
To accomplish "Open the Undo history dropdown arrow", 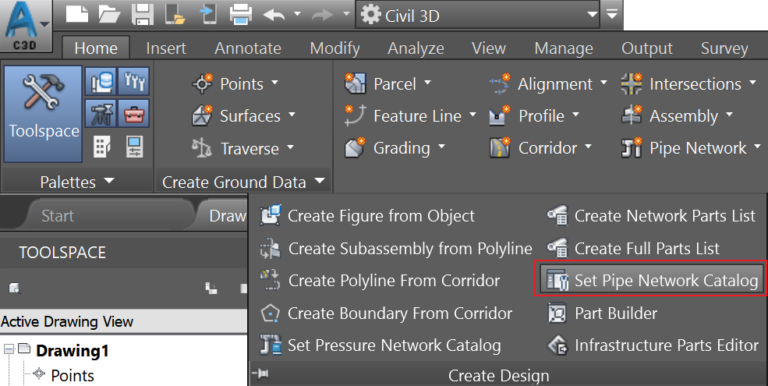I will coord(297,14).
